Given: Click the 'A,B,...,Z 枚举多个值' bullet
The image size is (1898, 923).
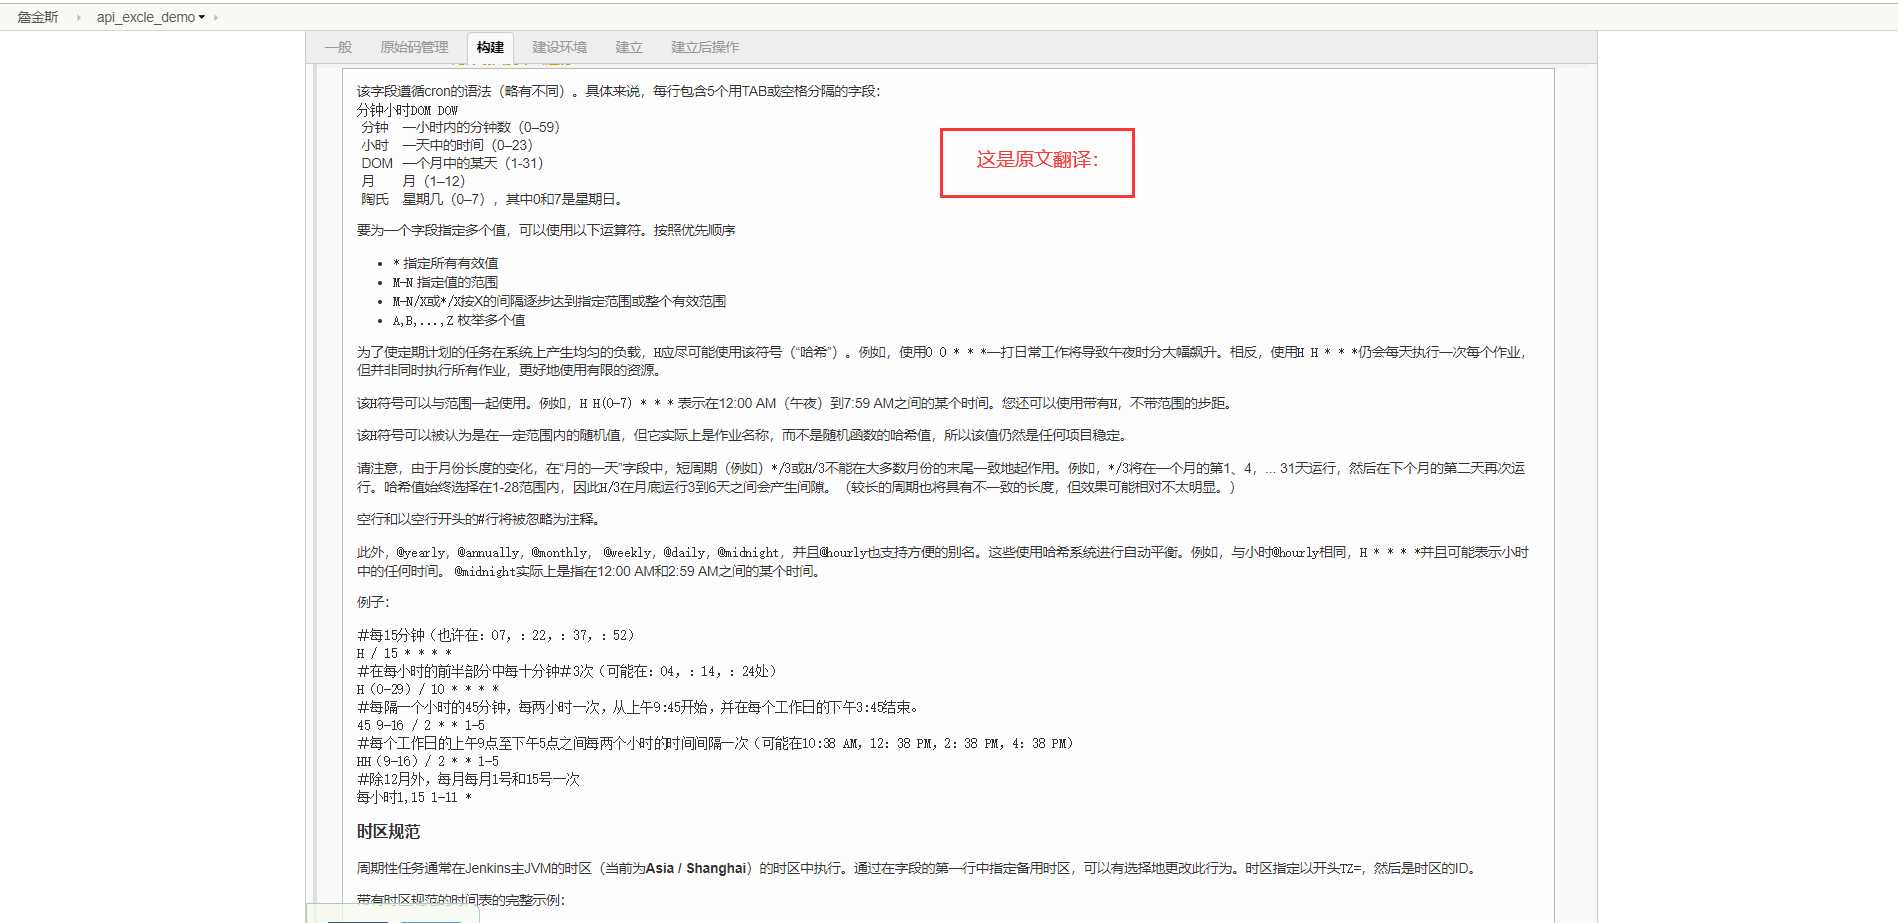Looking at the screenshot, I should [459, 320].
